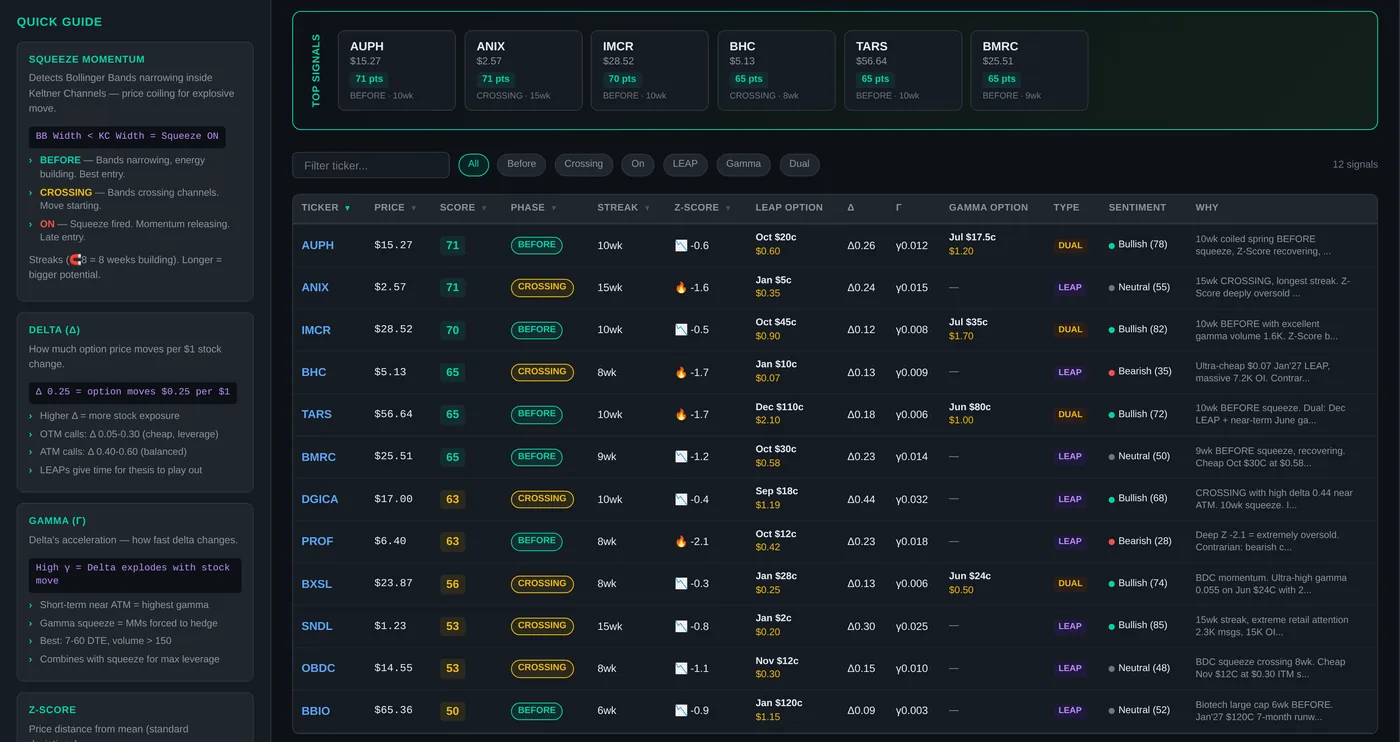Click the fire icon in ANIX's Z-Score cell
The width and height of the screenshot is (1400, 742).
coord(681,287)
